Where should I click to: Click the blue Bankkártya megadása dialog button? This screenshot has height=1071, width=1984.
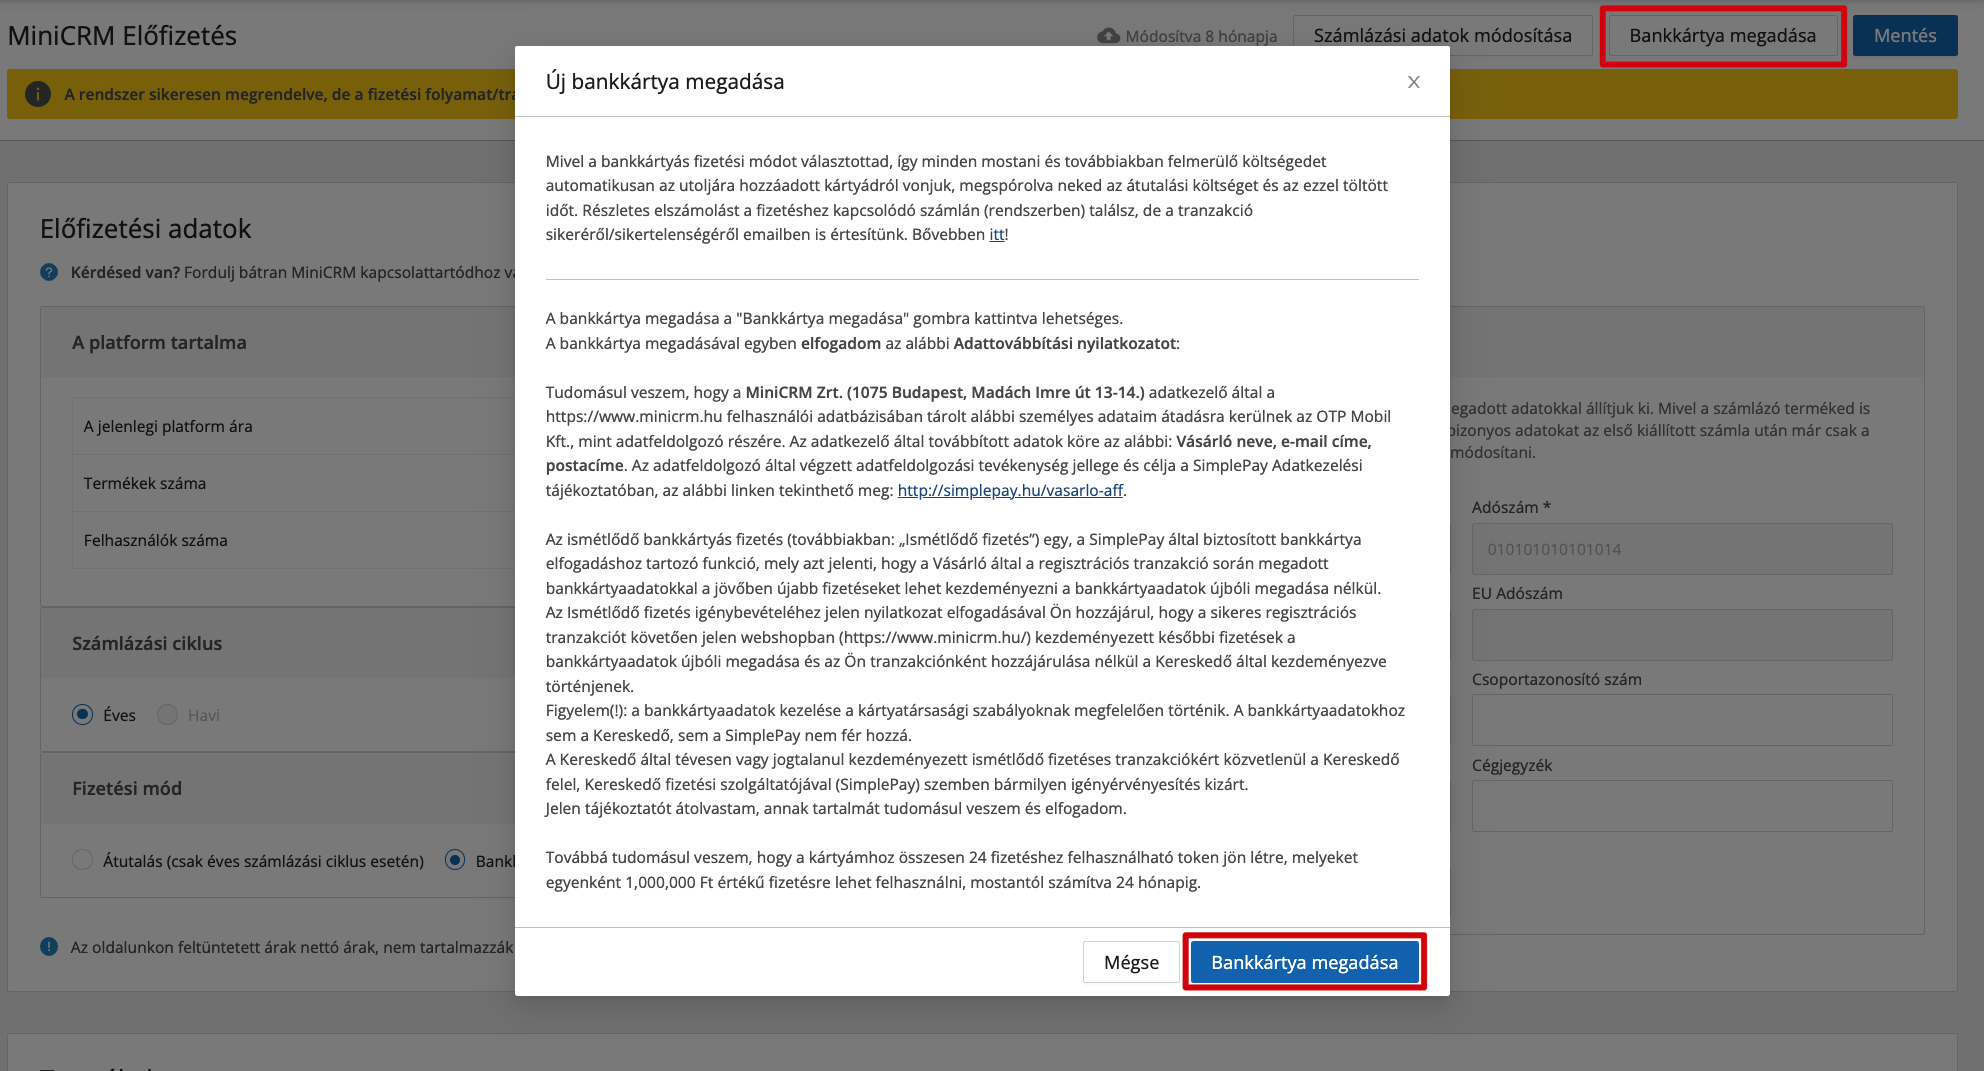pos(1304,962)
